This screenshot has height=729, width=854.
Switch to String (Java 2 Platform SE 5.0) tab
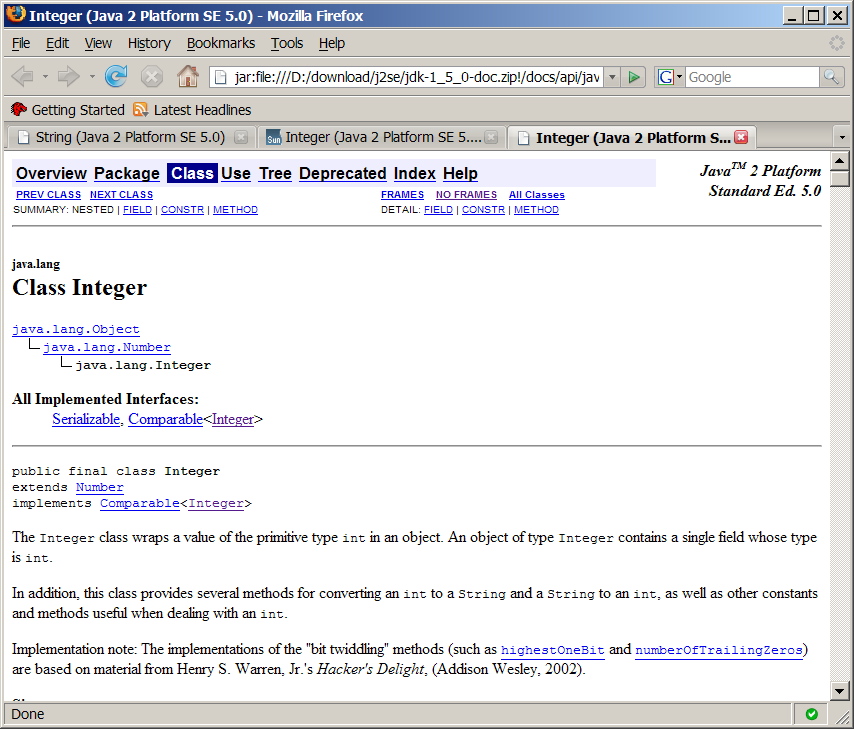coord(130,137)
